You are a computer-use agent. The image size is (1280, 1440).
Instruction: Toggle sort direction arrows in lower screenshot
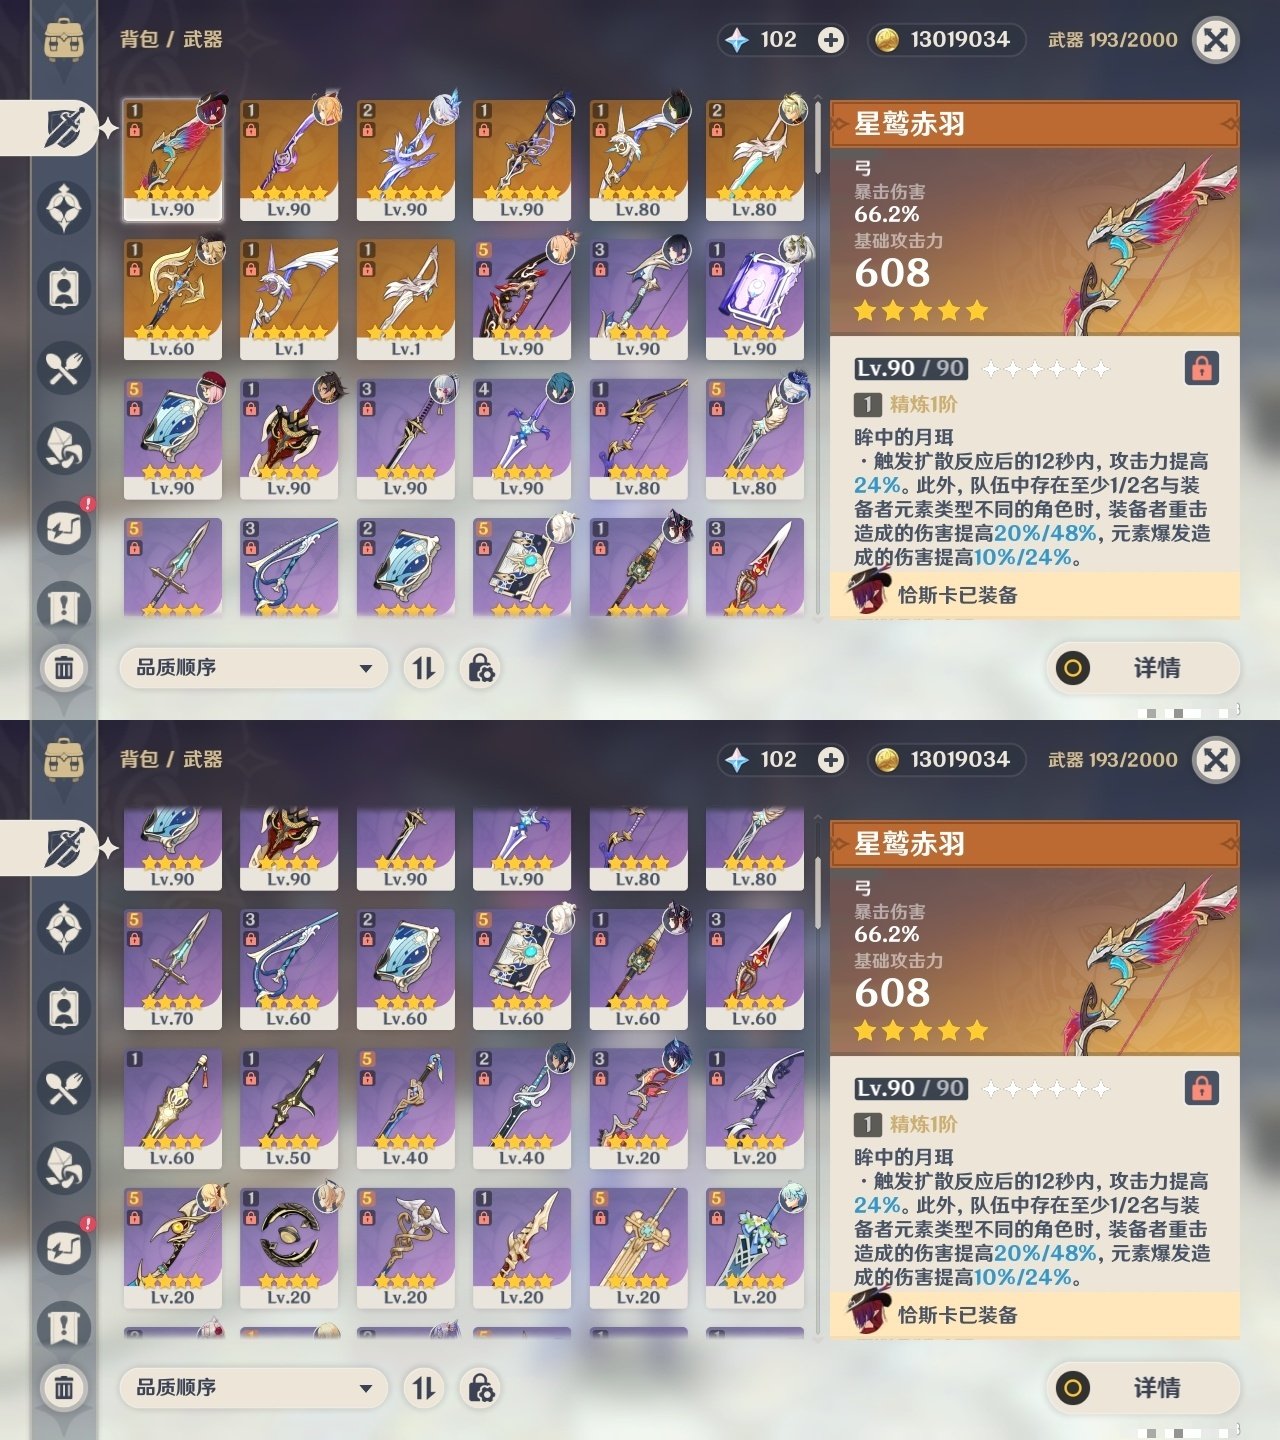coord(424,1388)
